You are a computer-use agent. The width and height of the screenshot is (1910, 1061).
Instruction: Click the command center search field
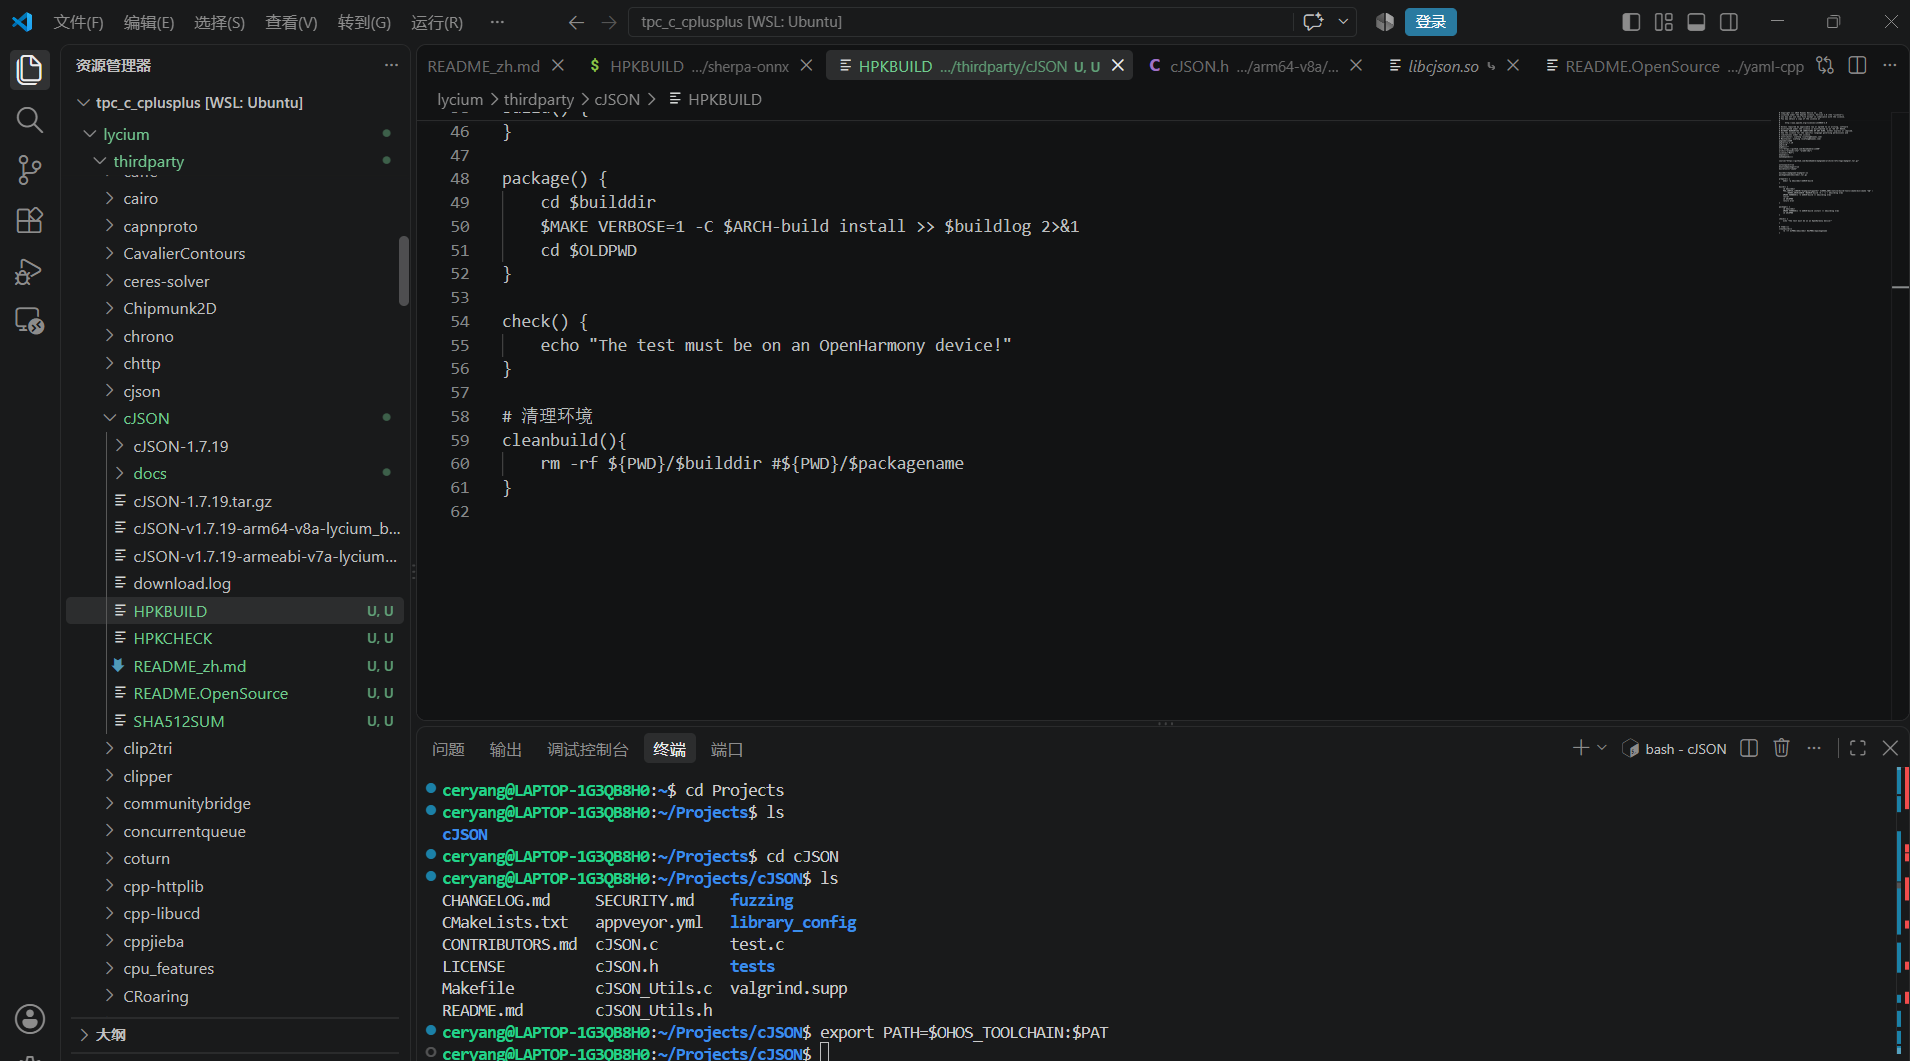click(x=960, y=22)
